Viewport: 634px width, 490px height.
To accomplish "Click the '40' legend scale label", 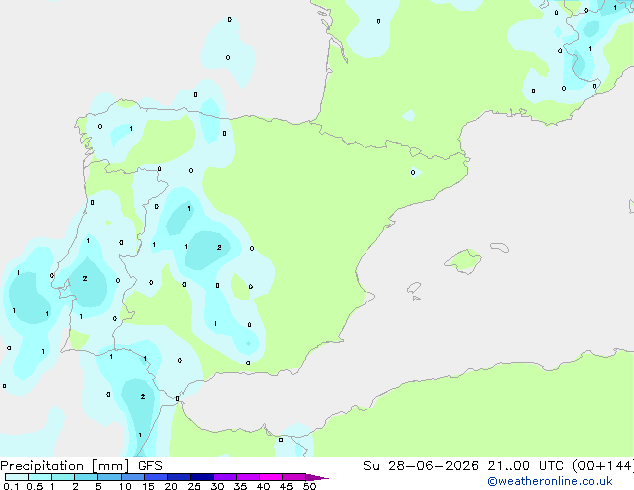I will pyautogui.click(x=263, y=486).
